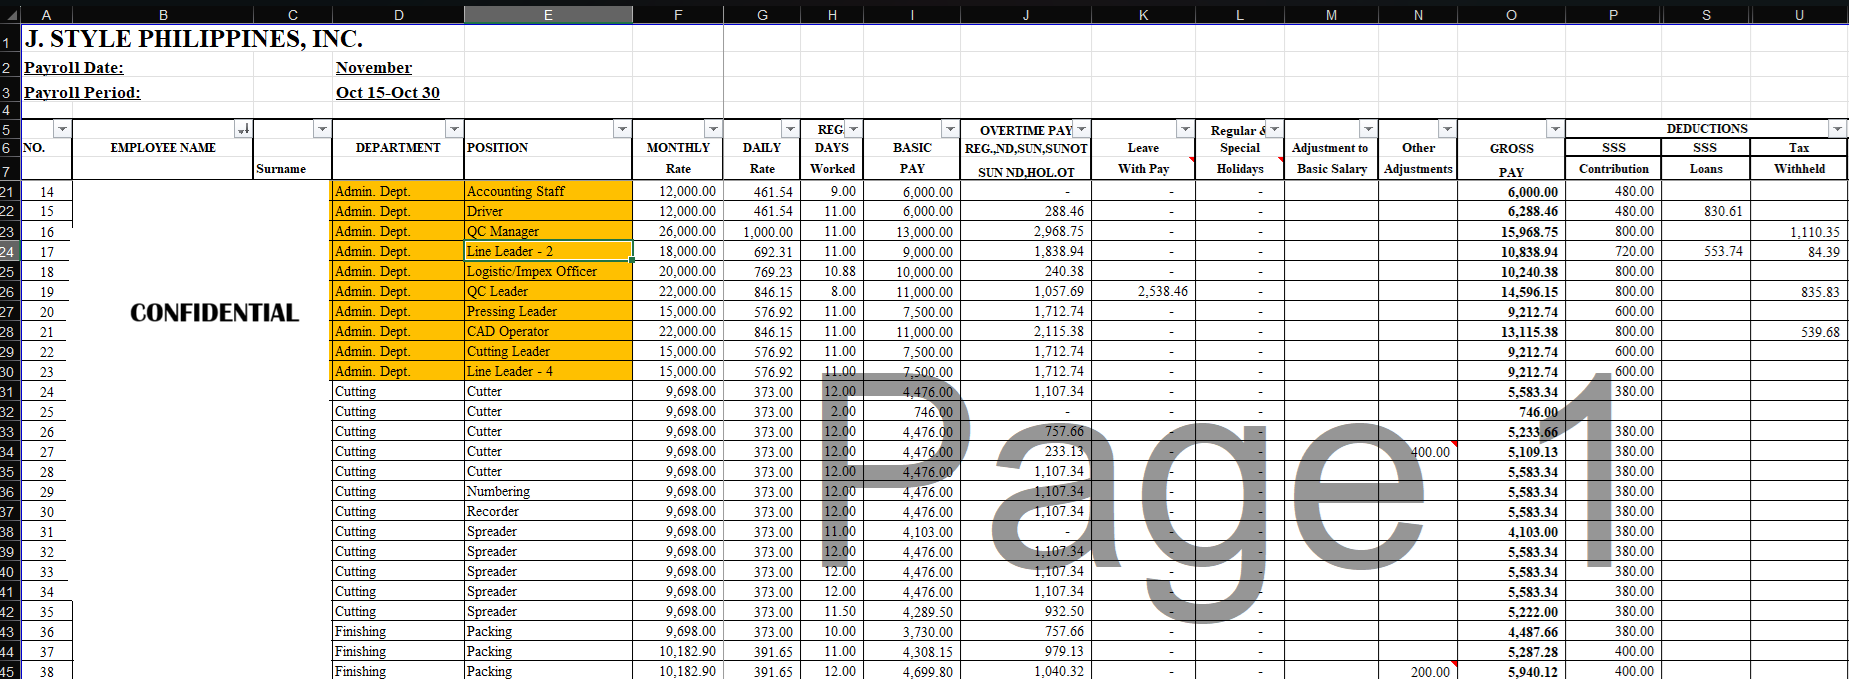Select the Line Leader - 2 cell

coord(548,251)
